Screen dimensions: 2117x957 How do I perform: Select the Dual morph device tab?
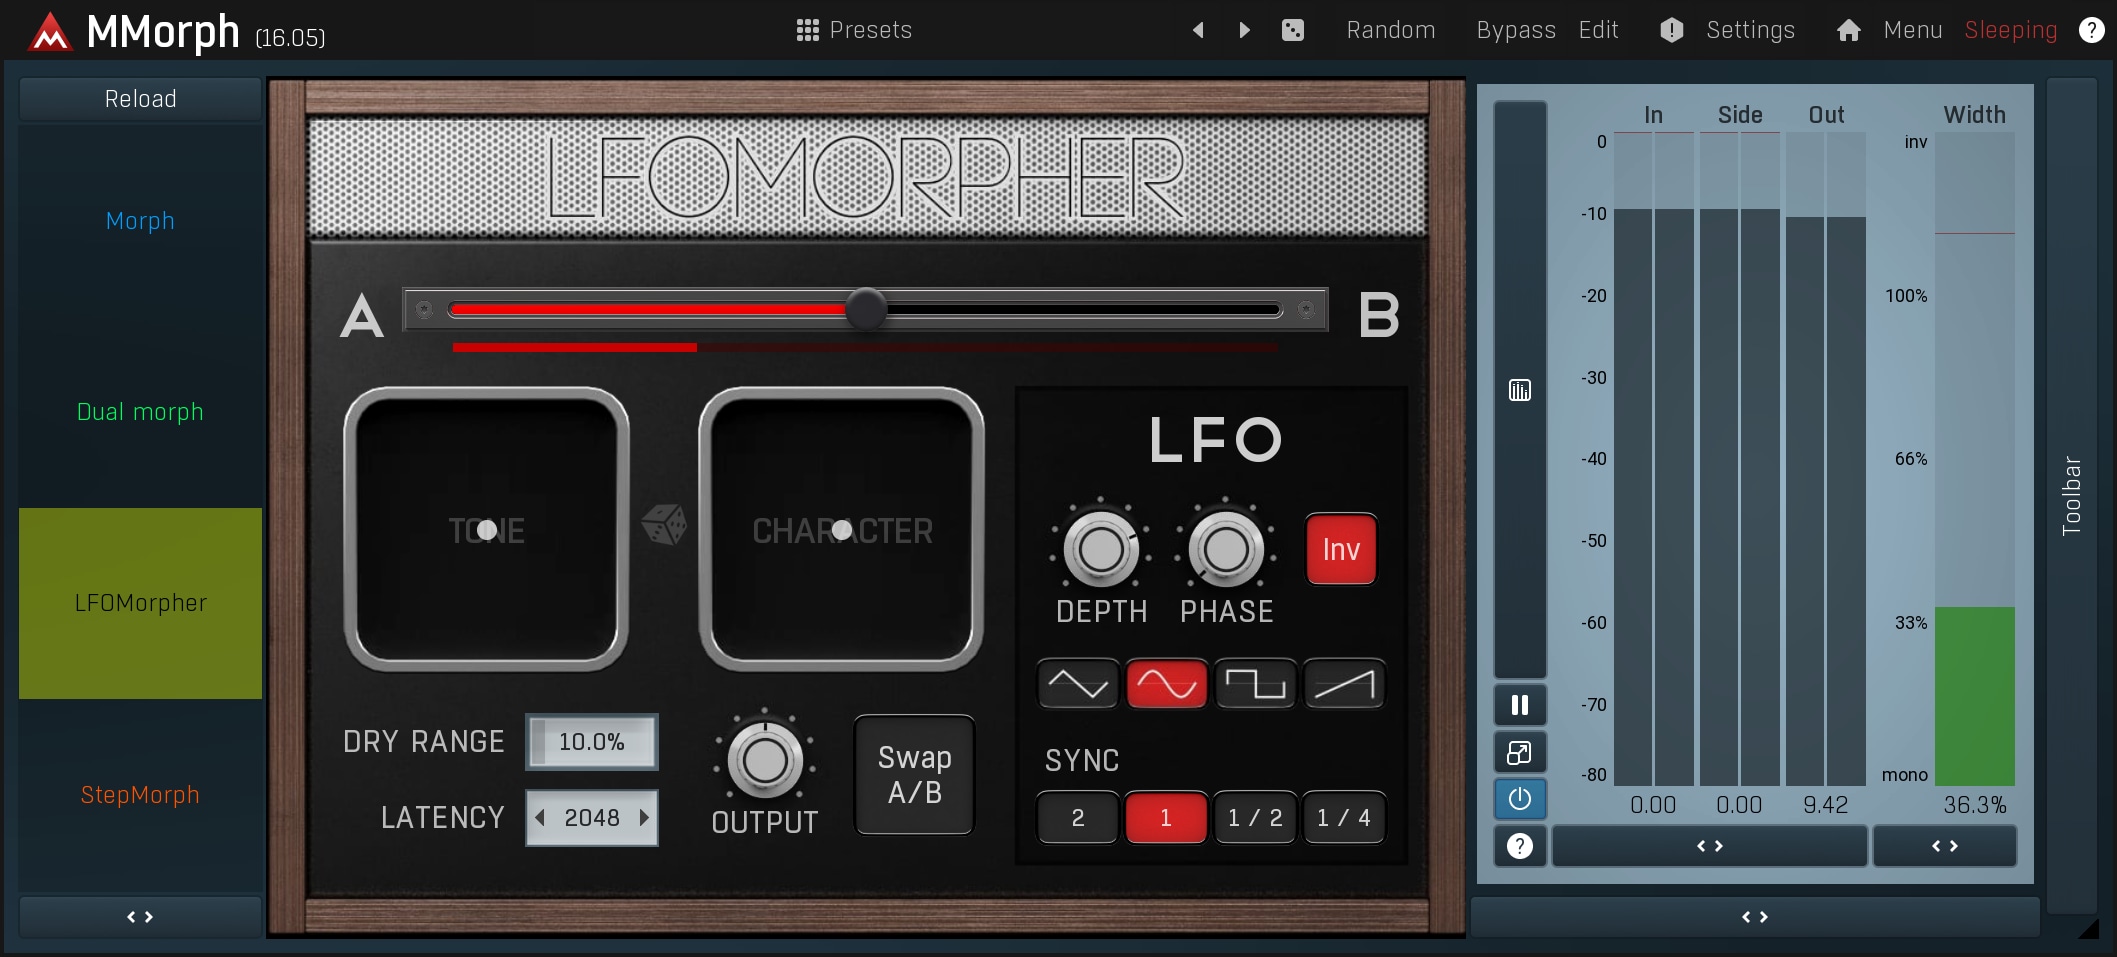coord(140,412)
